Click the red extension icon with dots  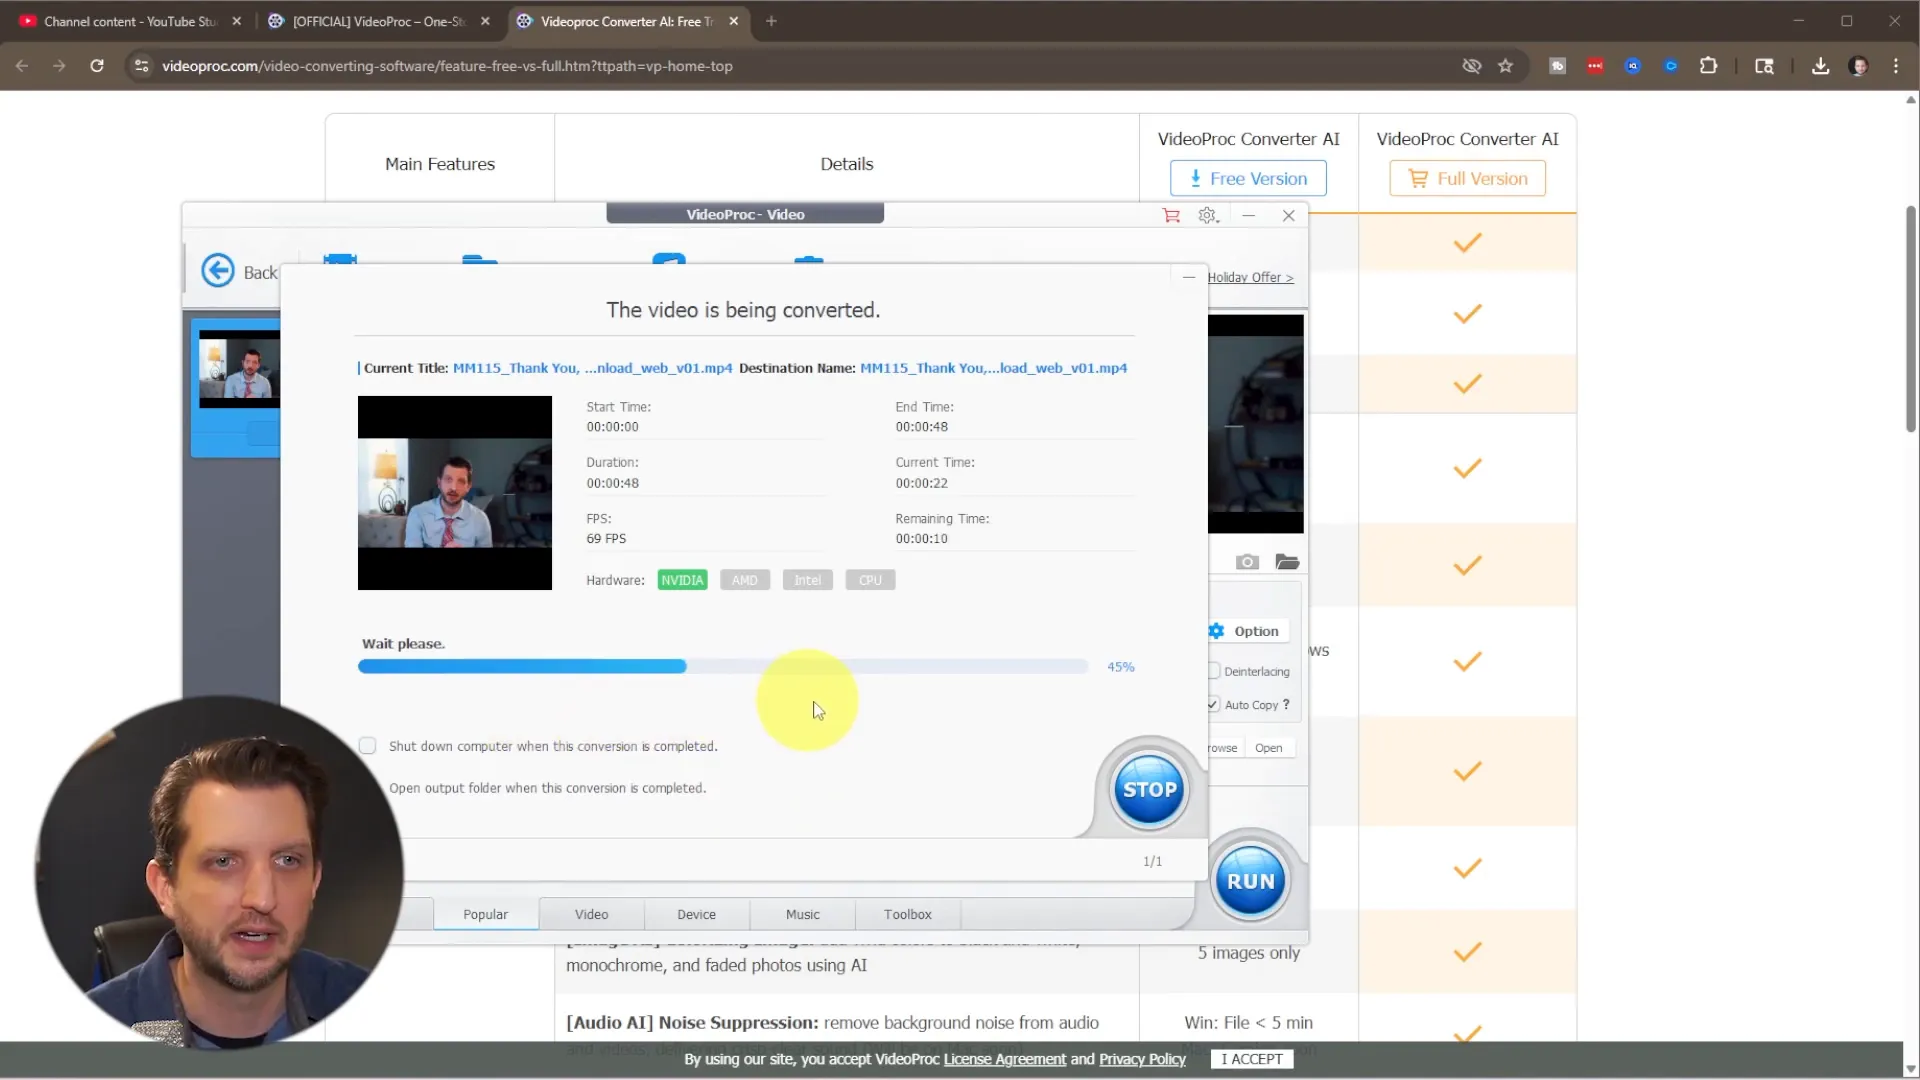pyautogui.click(x=1595, y=66)
